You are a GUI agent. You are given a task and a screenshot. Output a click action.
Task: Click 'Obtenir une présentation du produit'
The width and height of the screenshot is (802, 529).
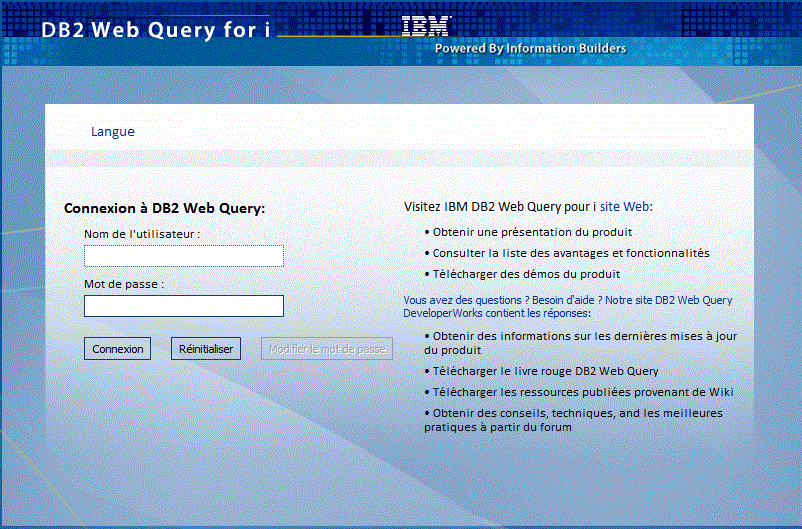(x=532, y=232)
